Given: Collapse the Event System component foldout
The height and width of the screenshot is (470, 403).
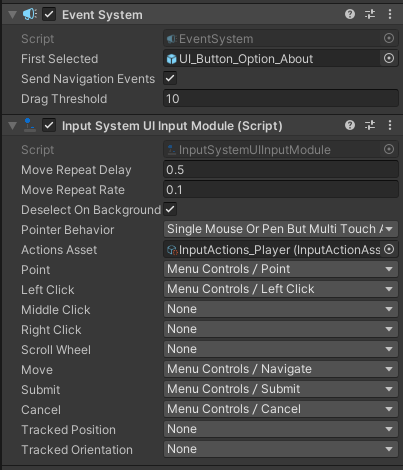Looking at the screenshot, I should (x=13, y=15).
